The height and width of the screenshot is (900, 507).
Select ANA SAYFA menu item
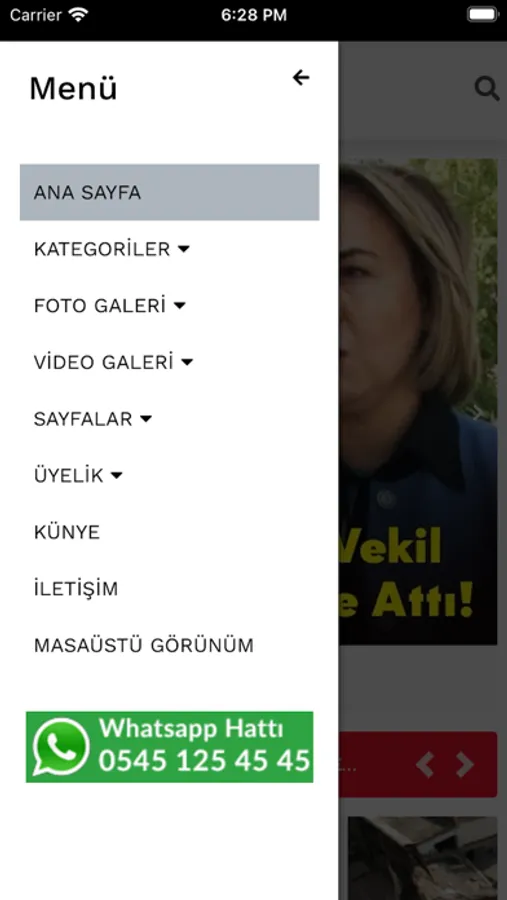[x=169, y=192]
